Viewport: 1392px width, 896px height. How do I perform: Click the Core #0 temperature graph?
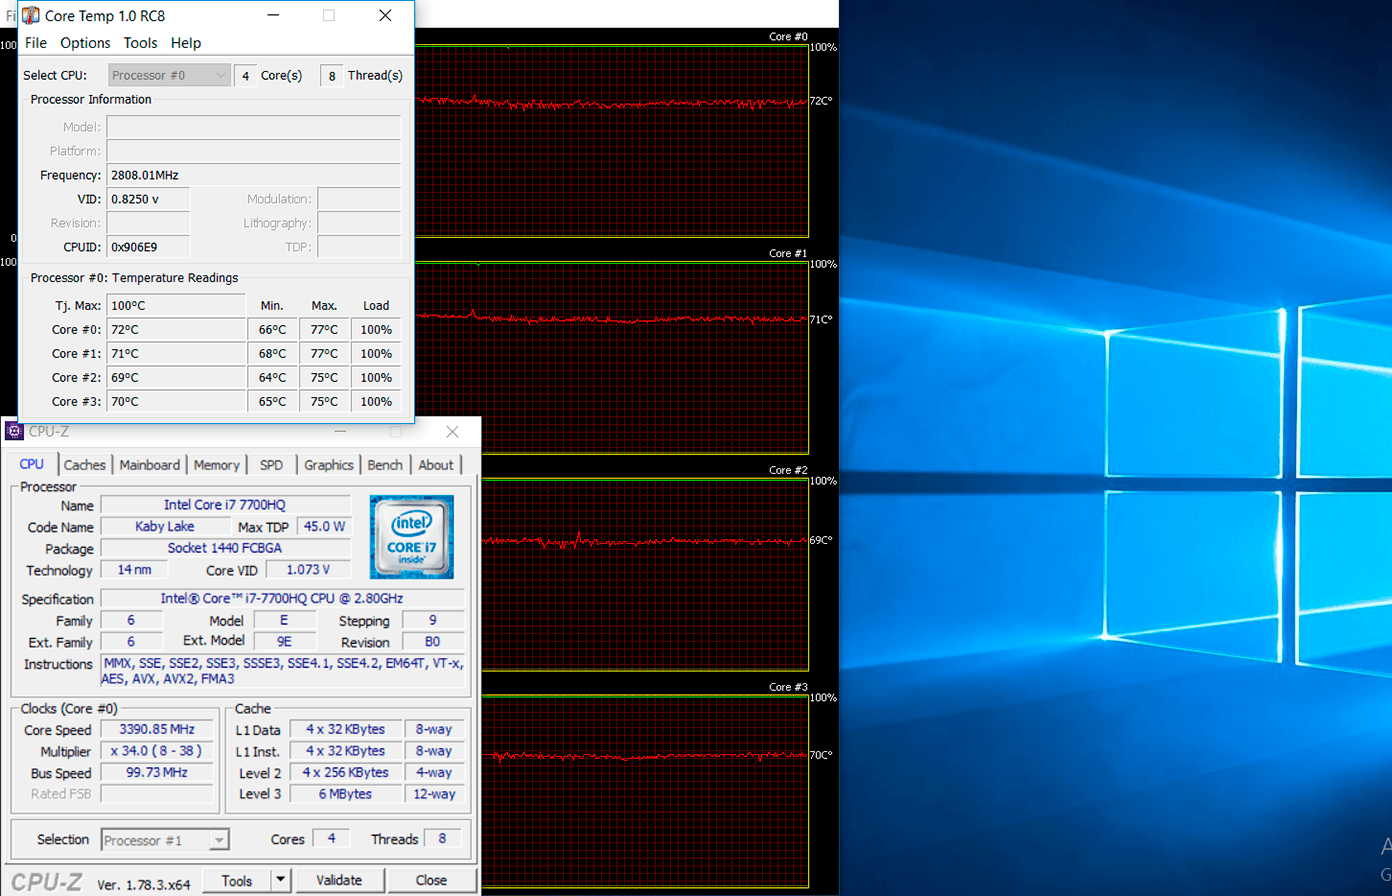[612, 141]
